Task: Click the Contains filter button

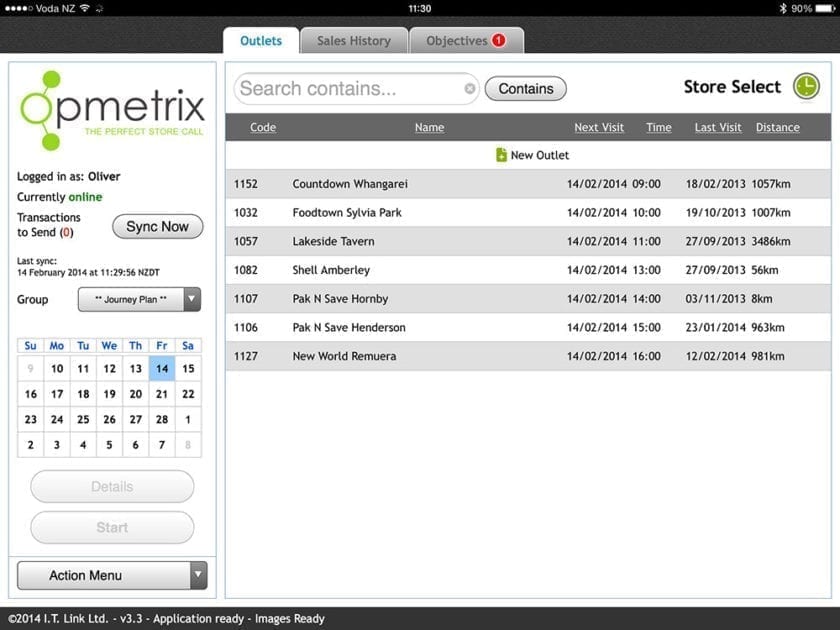Action: point(525,89)
